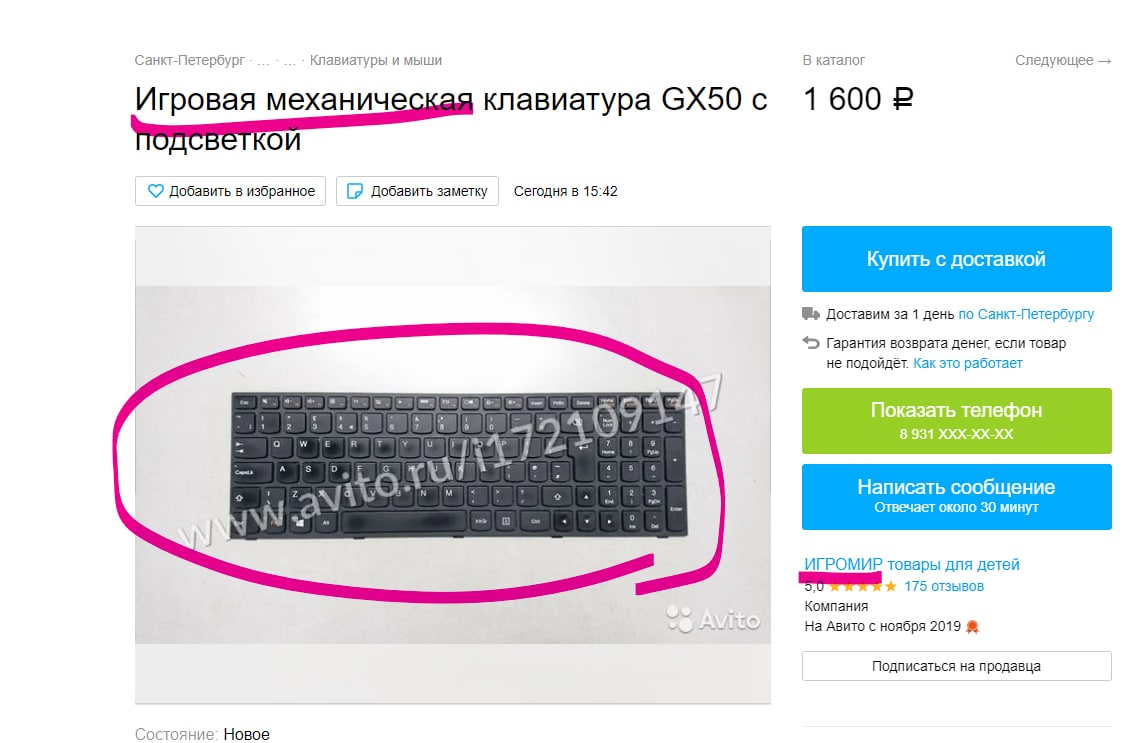
Task: Click the return guarantee arrow icon
Action: pos(811,342)
